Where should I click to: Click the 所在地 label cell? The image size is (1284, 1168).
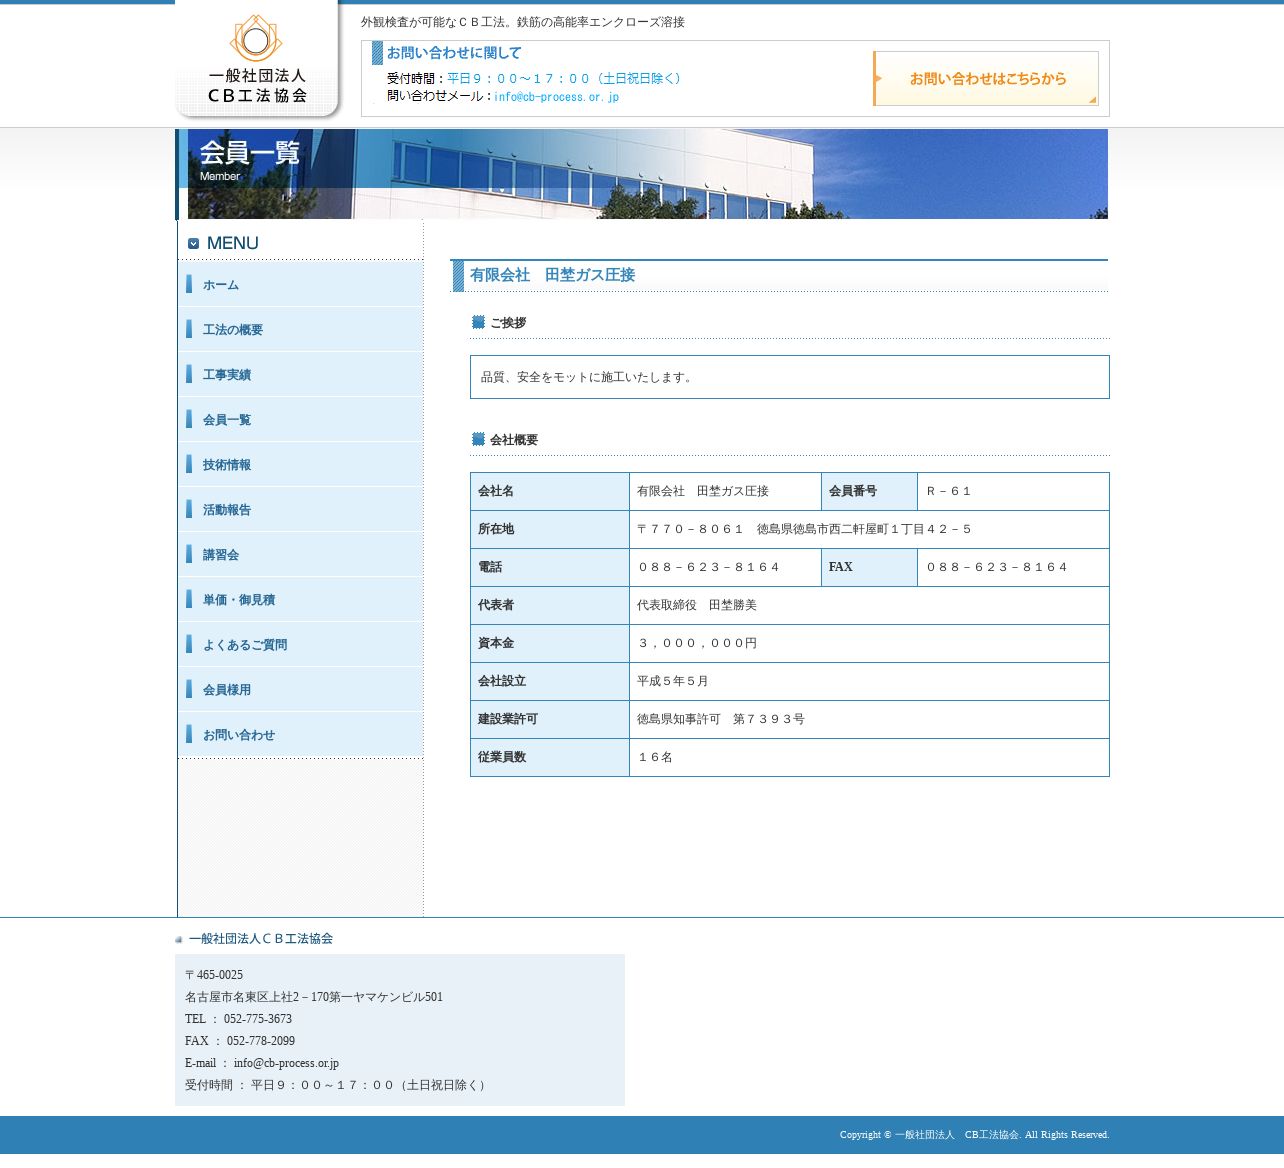tap(550, 529)
